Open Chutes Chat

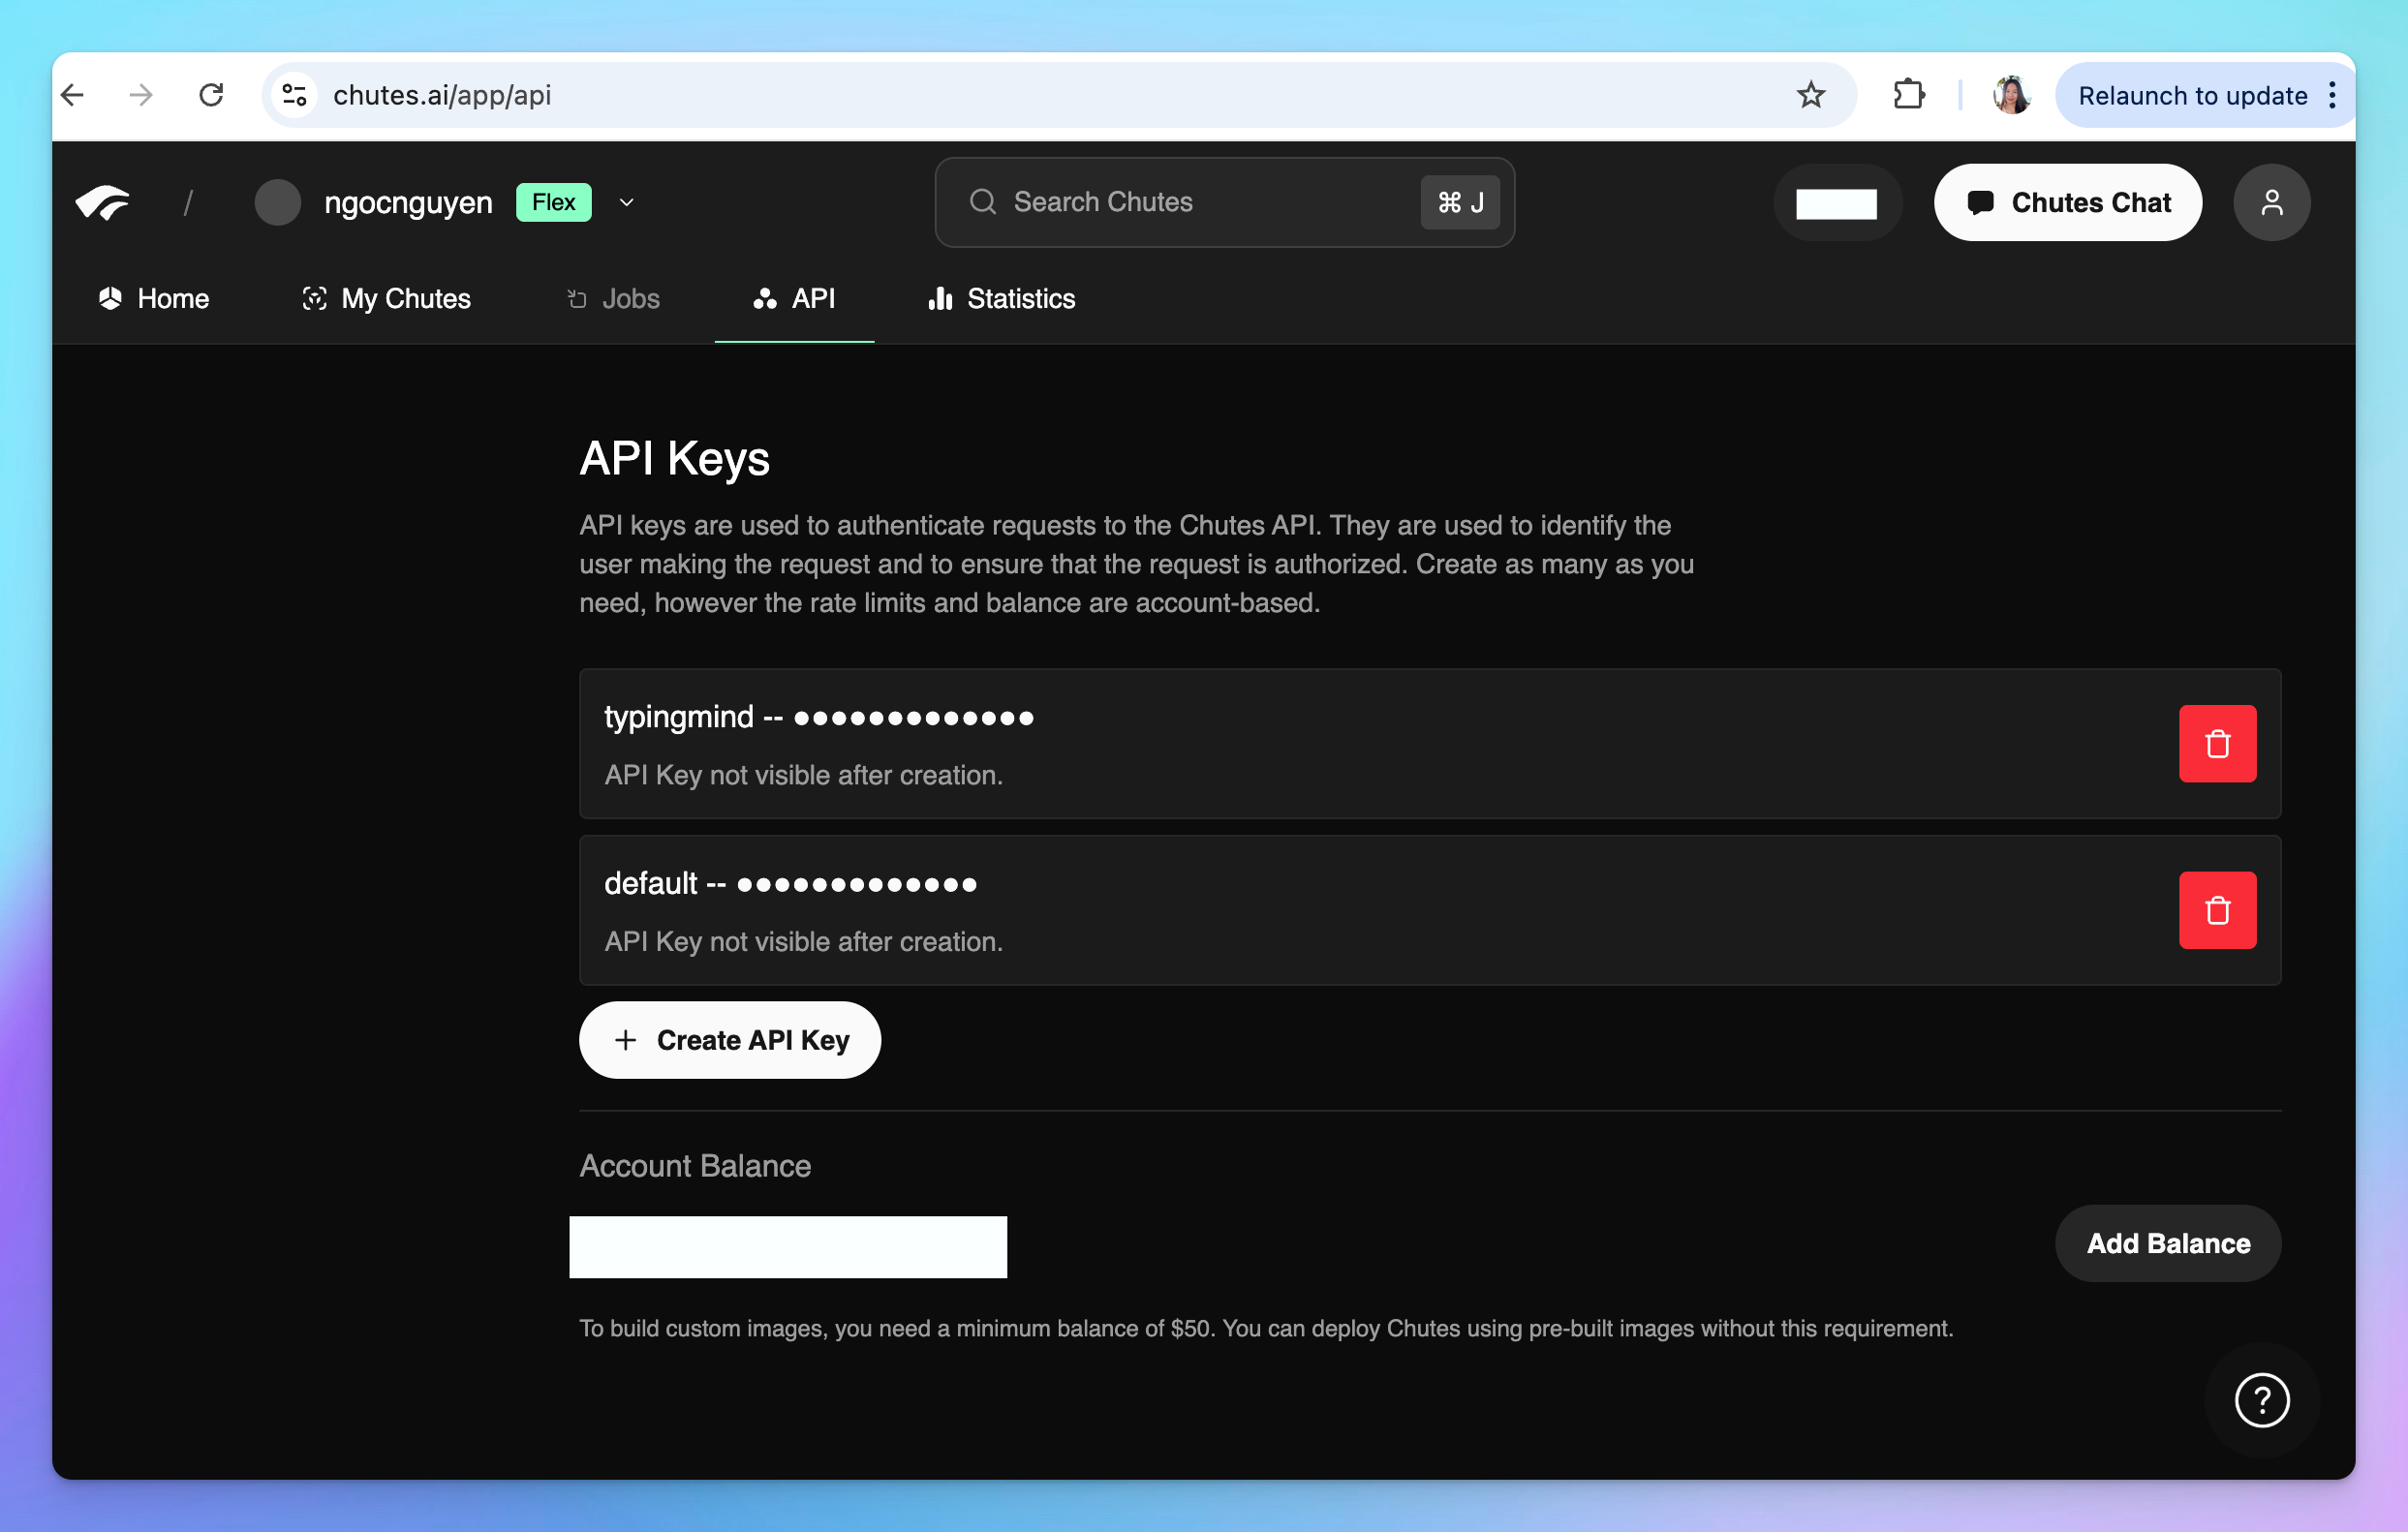tap(2067, 203)
